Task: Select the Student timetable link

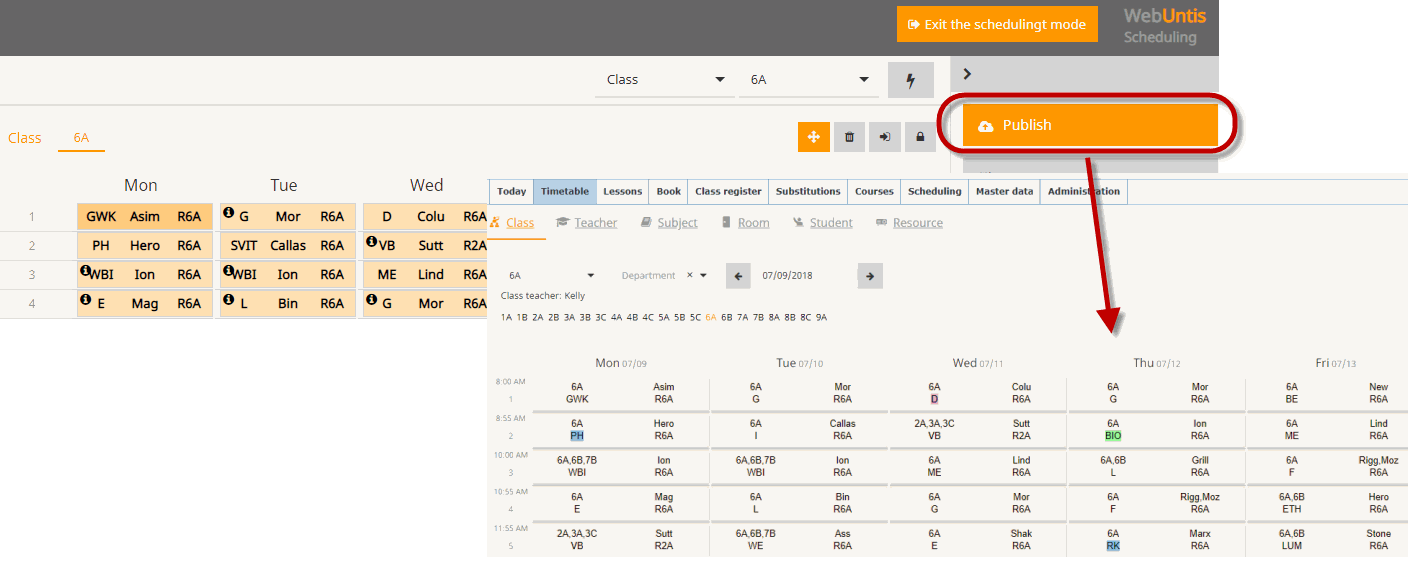Action: point(832,223)
